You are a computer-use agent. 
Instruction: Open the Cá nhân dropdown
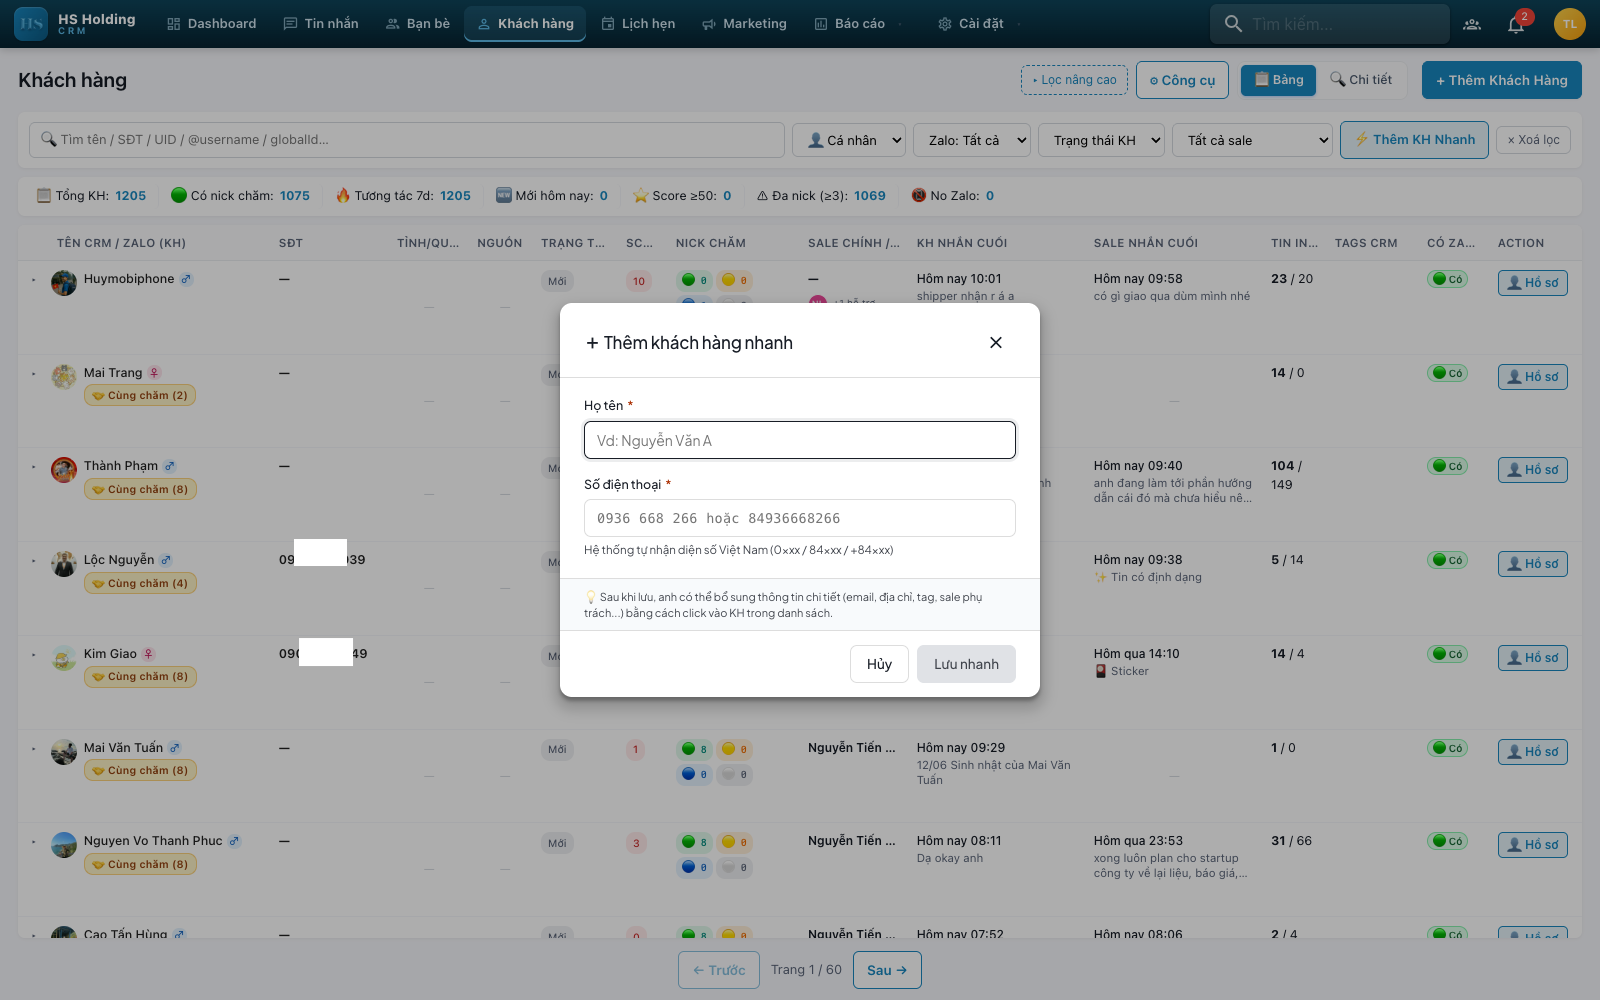tap(849, 140)
